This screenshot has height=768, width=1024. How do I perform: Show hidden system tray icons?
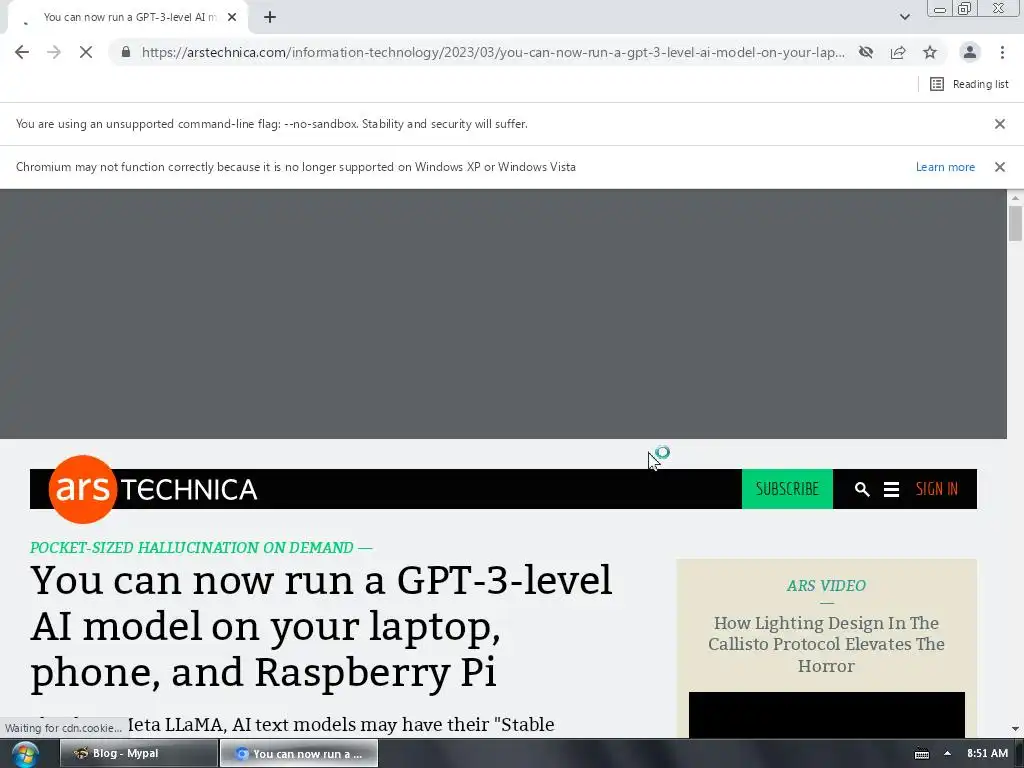[947, 754]
